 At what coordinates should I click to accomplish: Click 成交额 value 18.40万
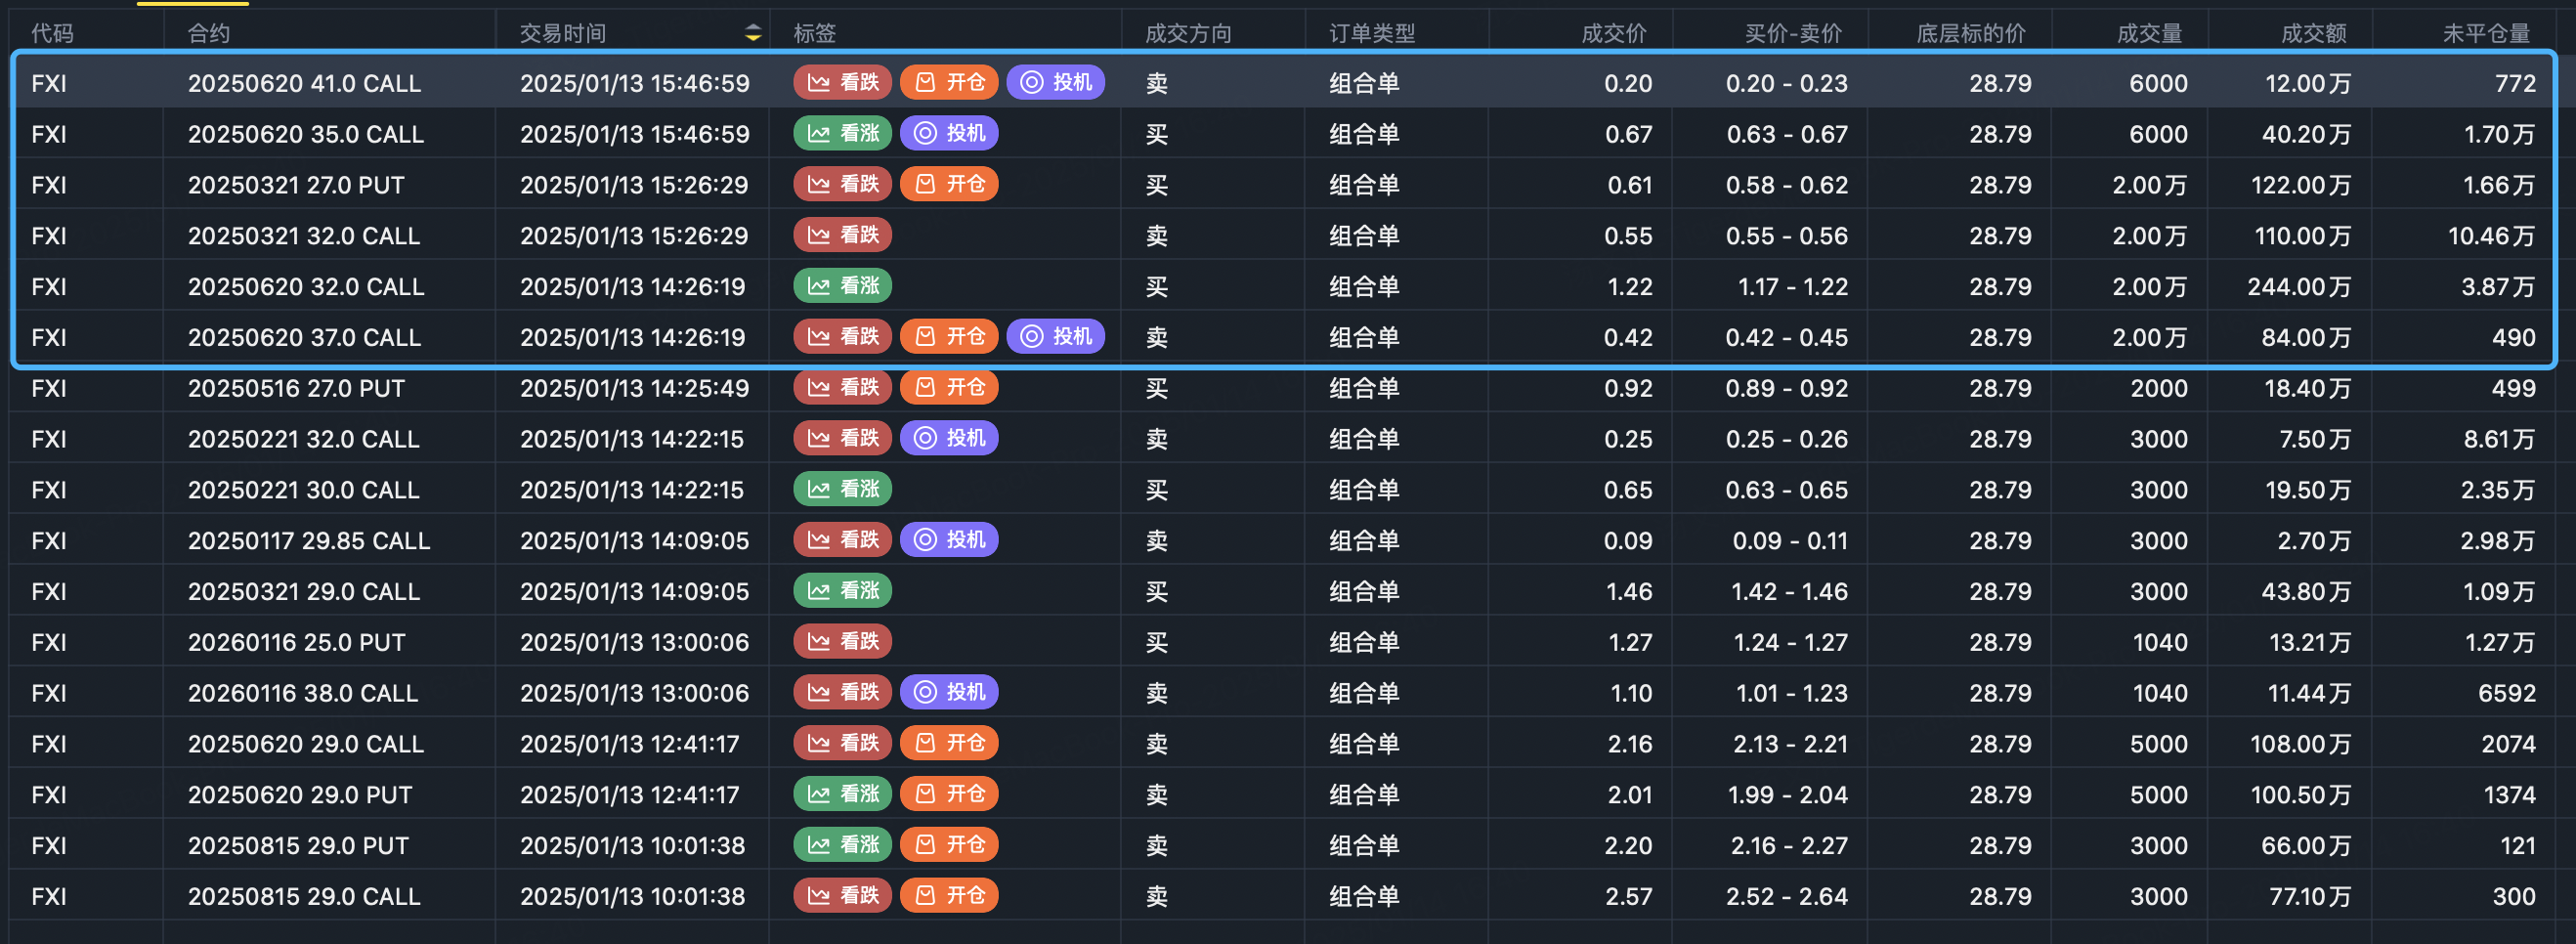(2307, 388)
